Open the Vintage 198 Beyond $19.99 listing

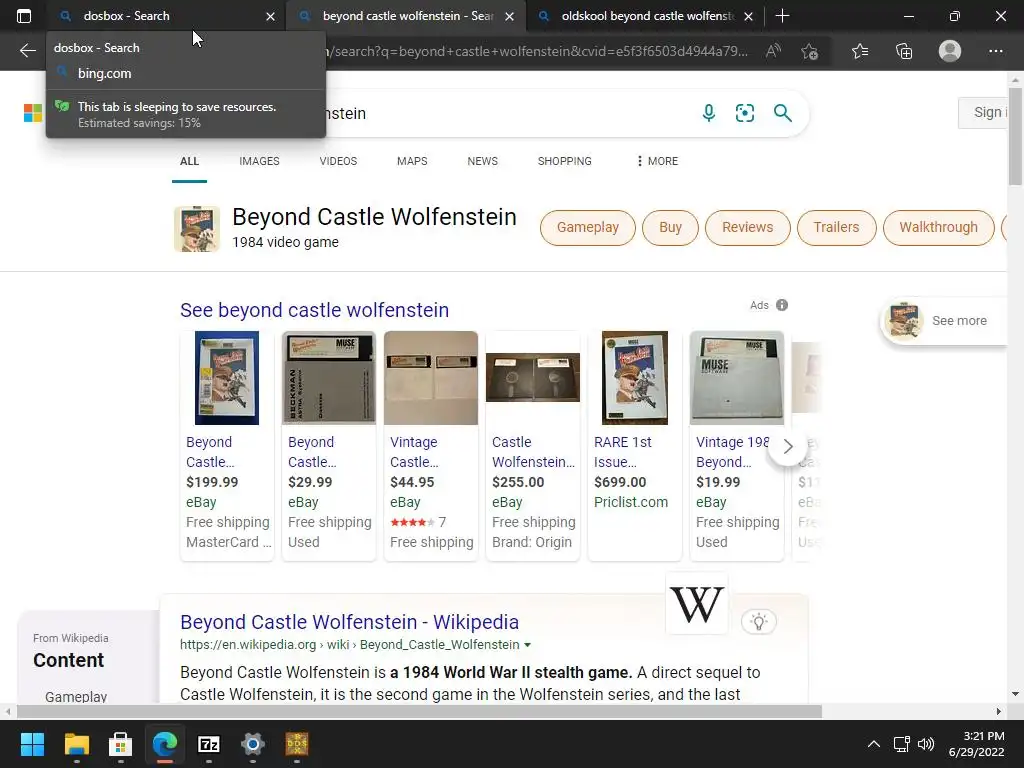[737, 445]
